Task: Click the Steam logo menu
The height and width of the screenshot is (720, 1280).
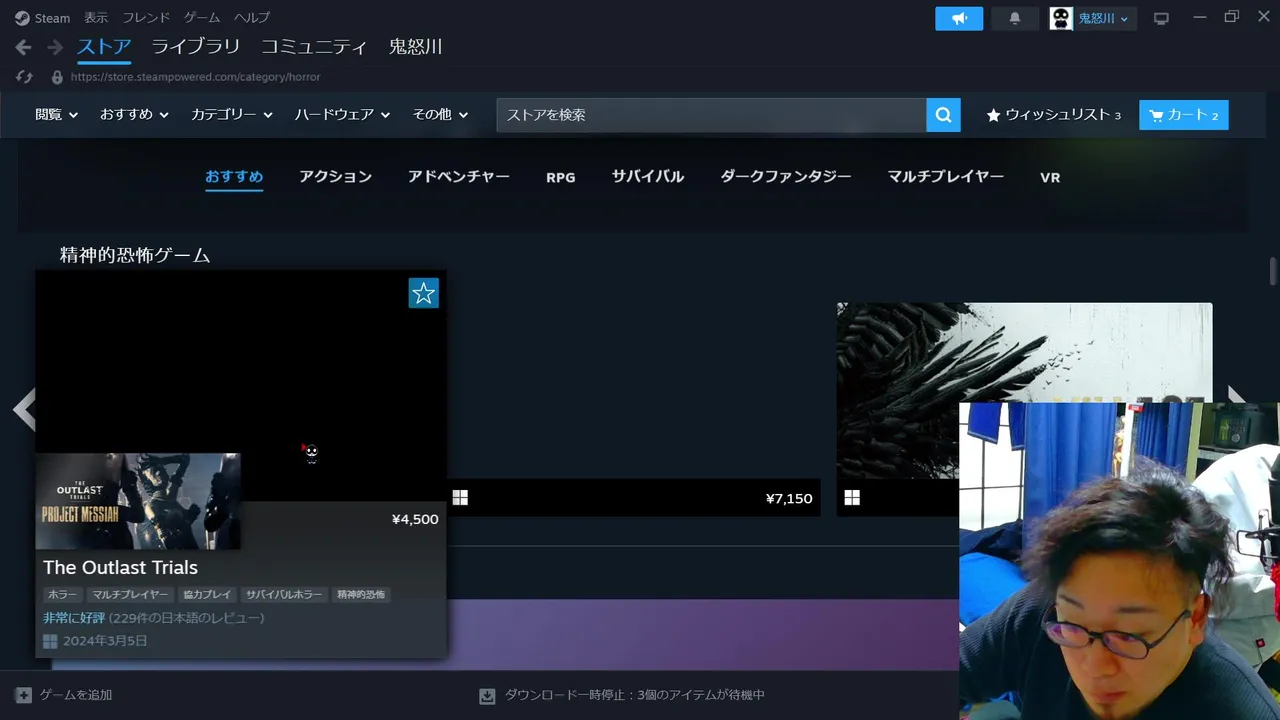Action: click(22, 18)
